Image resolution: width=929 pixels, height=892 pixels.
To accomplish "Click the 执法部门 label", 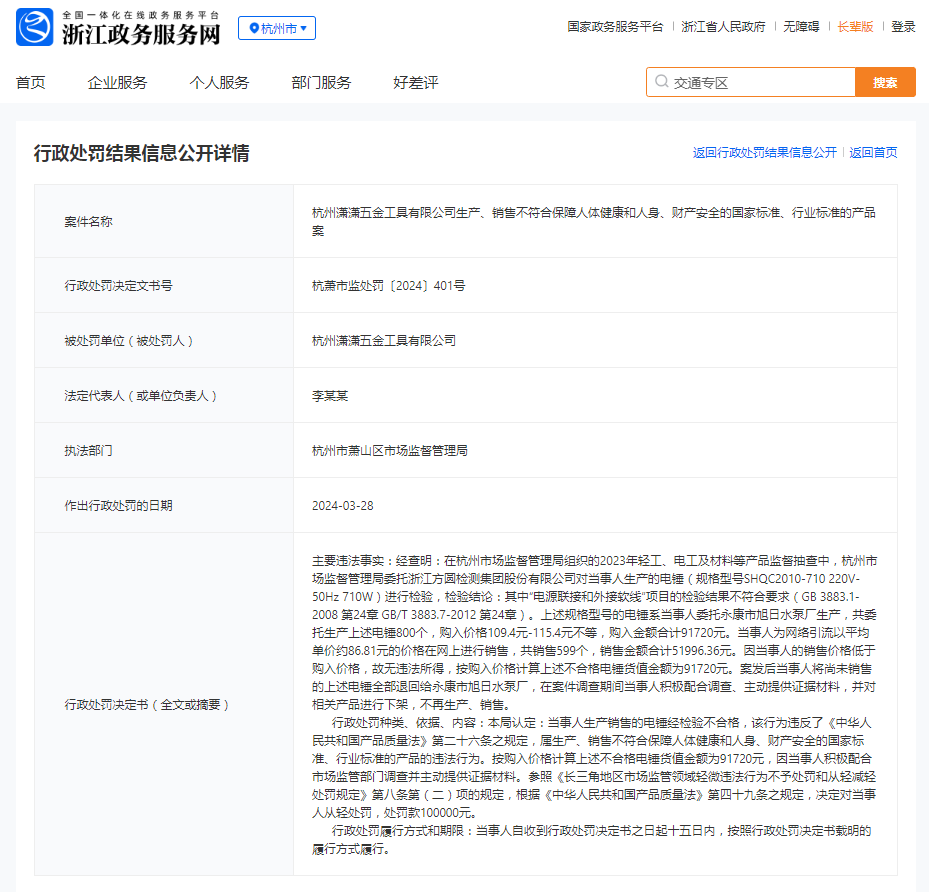I will (88, 451).
